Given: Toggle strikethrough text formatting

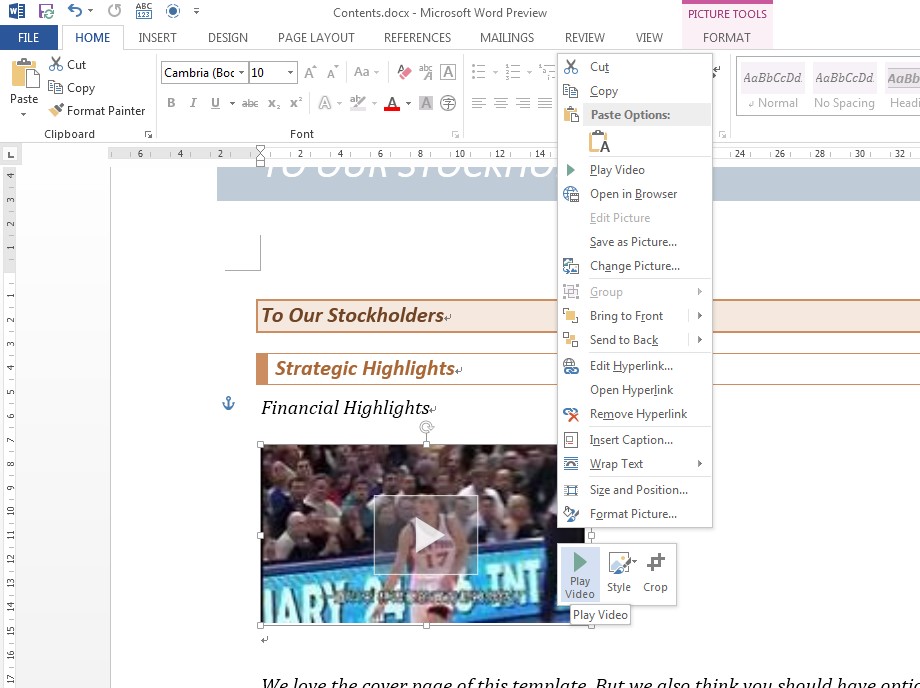Looking at the screenshot, I should (250, 103).
